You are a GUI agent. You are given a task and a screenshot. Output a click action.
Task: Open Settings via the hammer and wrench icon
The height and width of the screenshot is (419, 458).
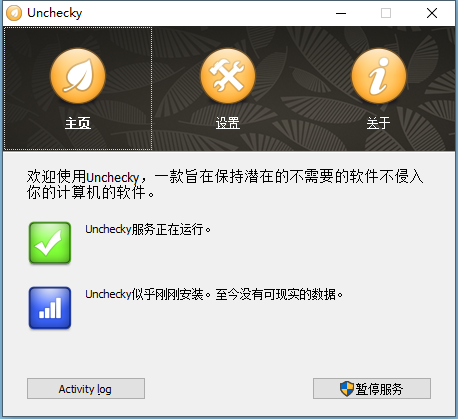[228, 76]
